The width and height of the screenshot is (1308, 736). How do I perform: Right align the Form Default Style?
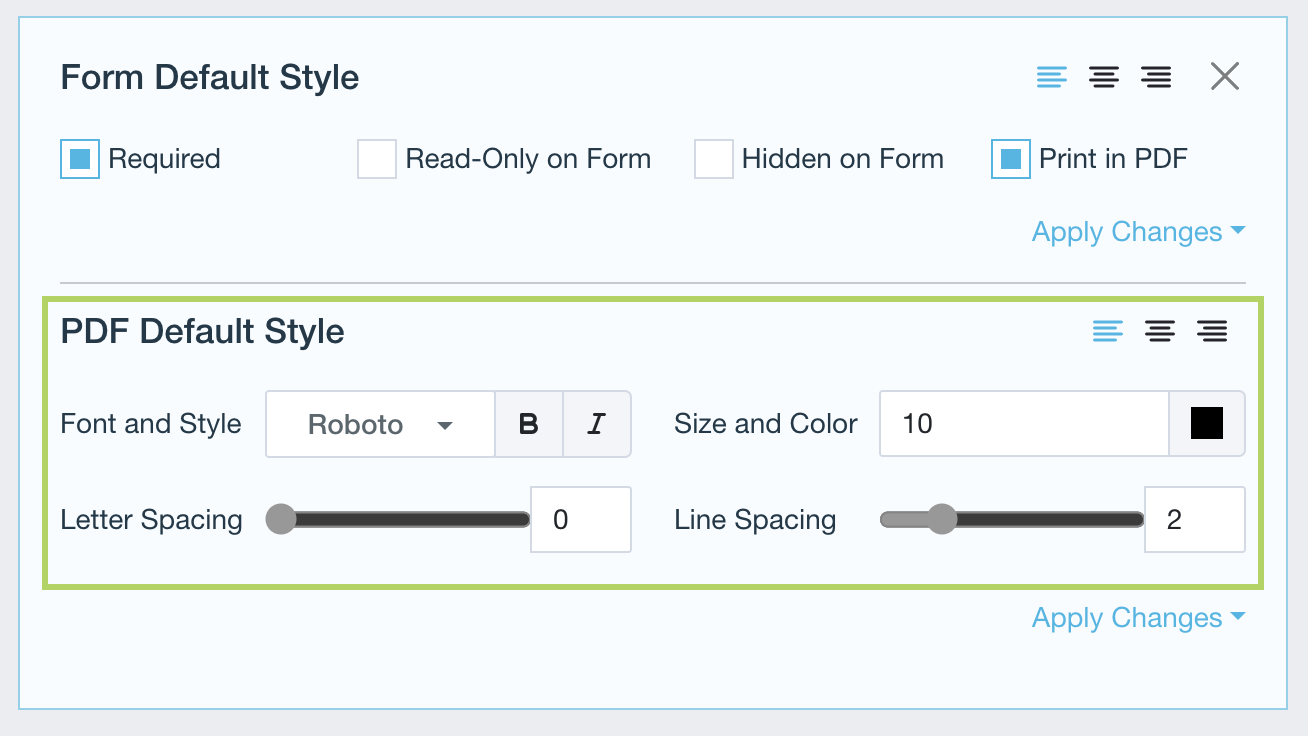click(x=1156, y=77)
